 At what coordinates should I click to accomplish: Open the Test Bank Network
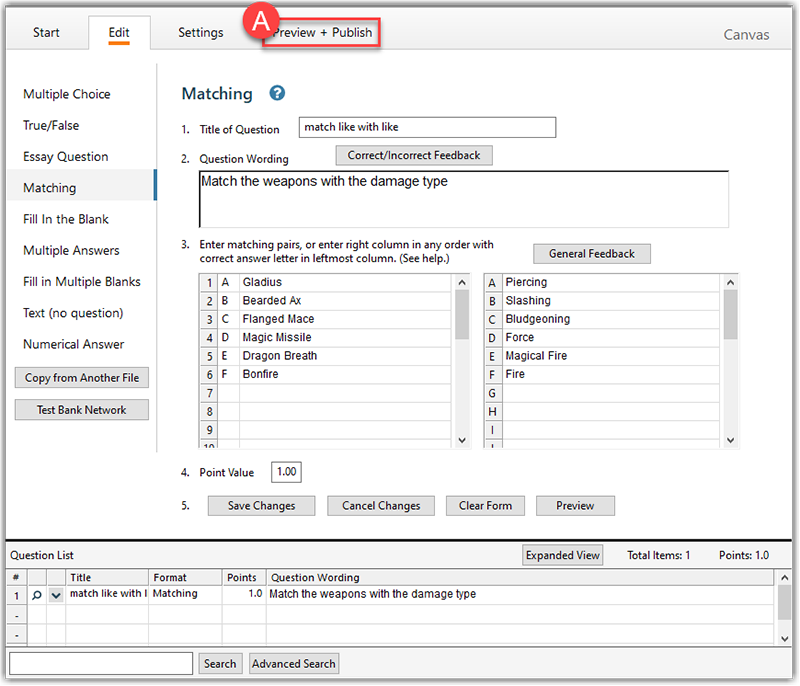[82, 410]
